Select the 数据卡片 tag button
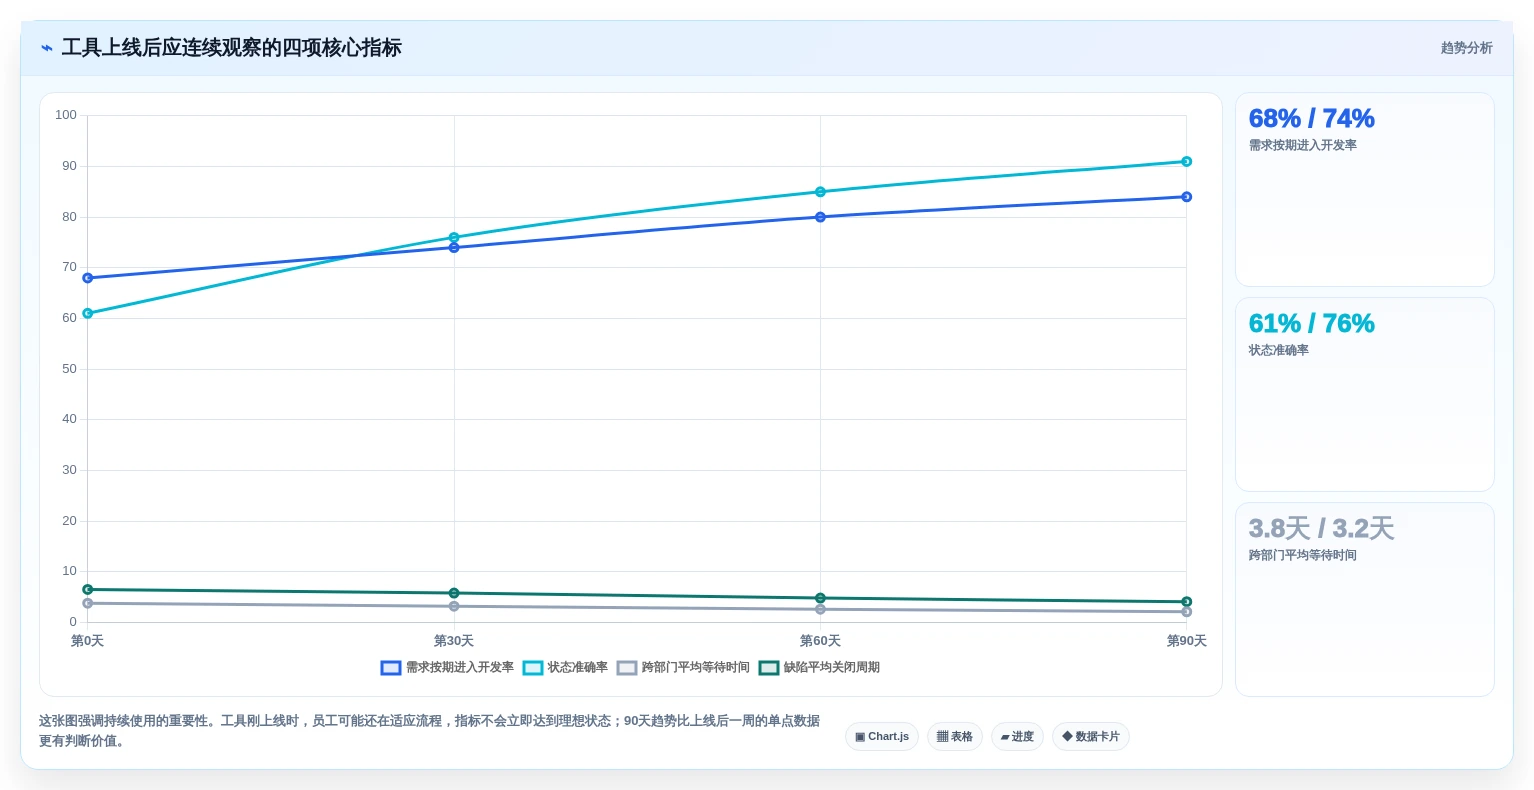Viewport: 1534px width, 790px height. point(1091,736)
